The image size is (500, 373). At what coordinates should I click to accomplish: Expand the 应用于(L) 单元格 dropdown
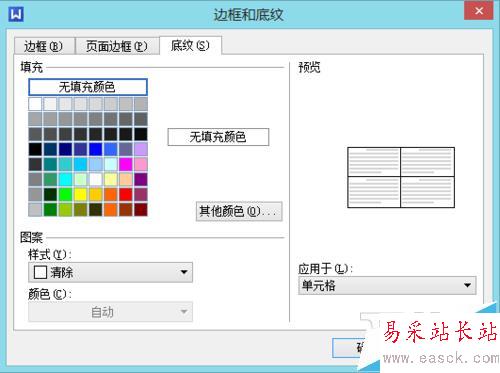point(387,285)
